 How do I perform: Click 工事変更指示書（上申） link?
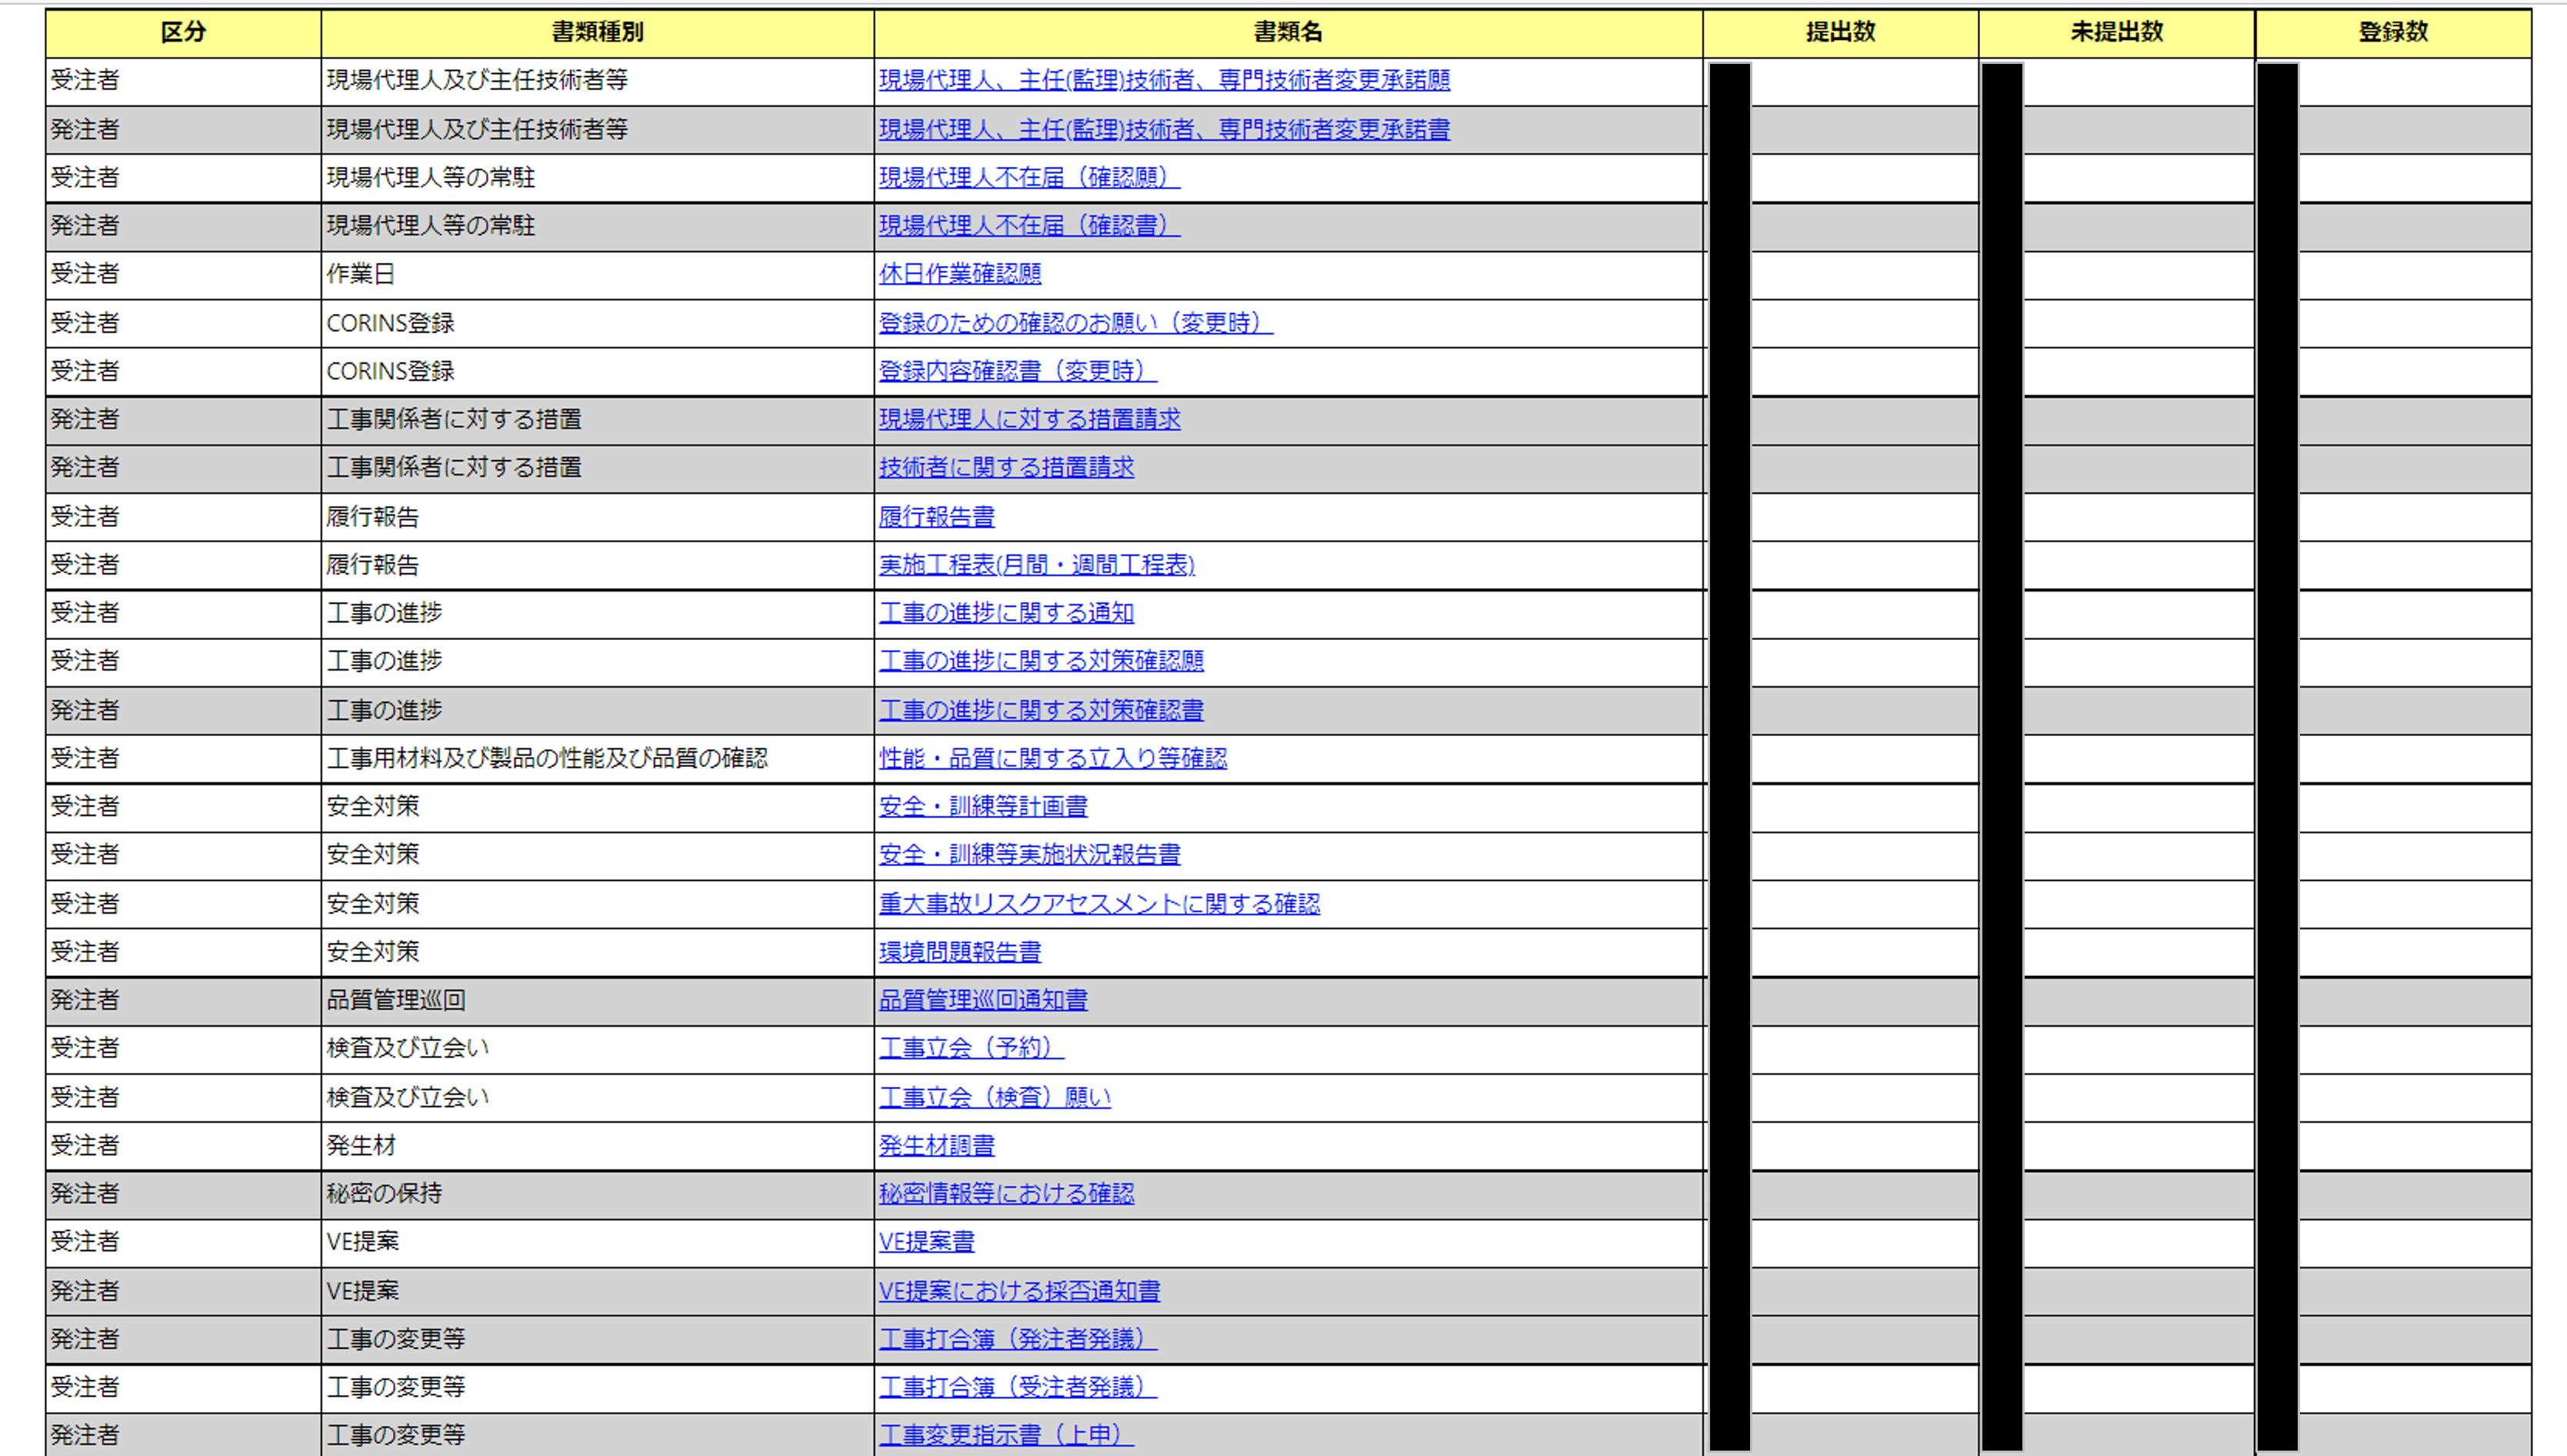tap(1006, 1435)
